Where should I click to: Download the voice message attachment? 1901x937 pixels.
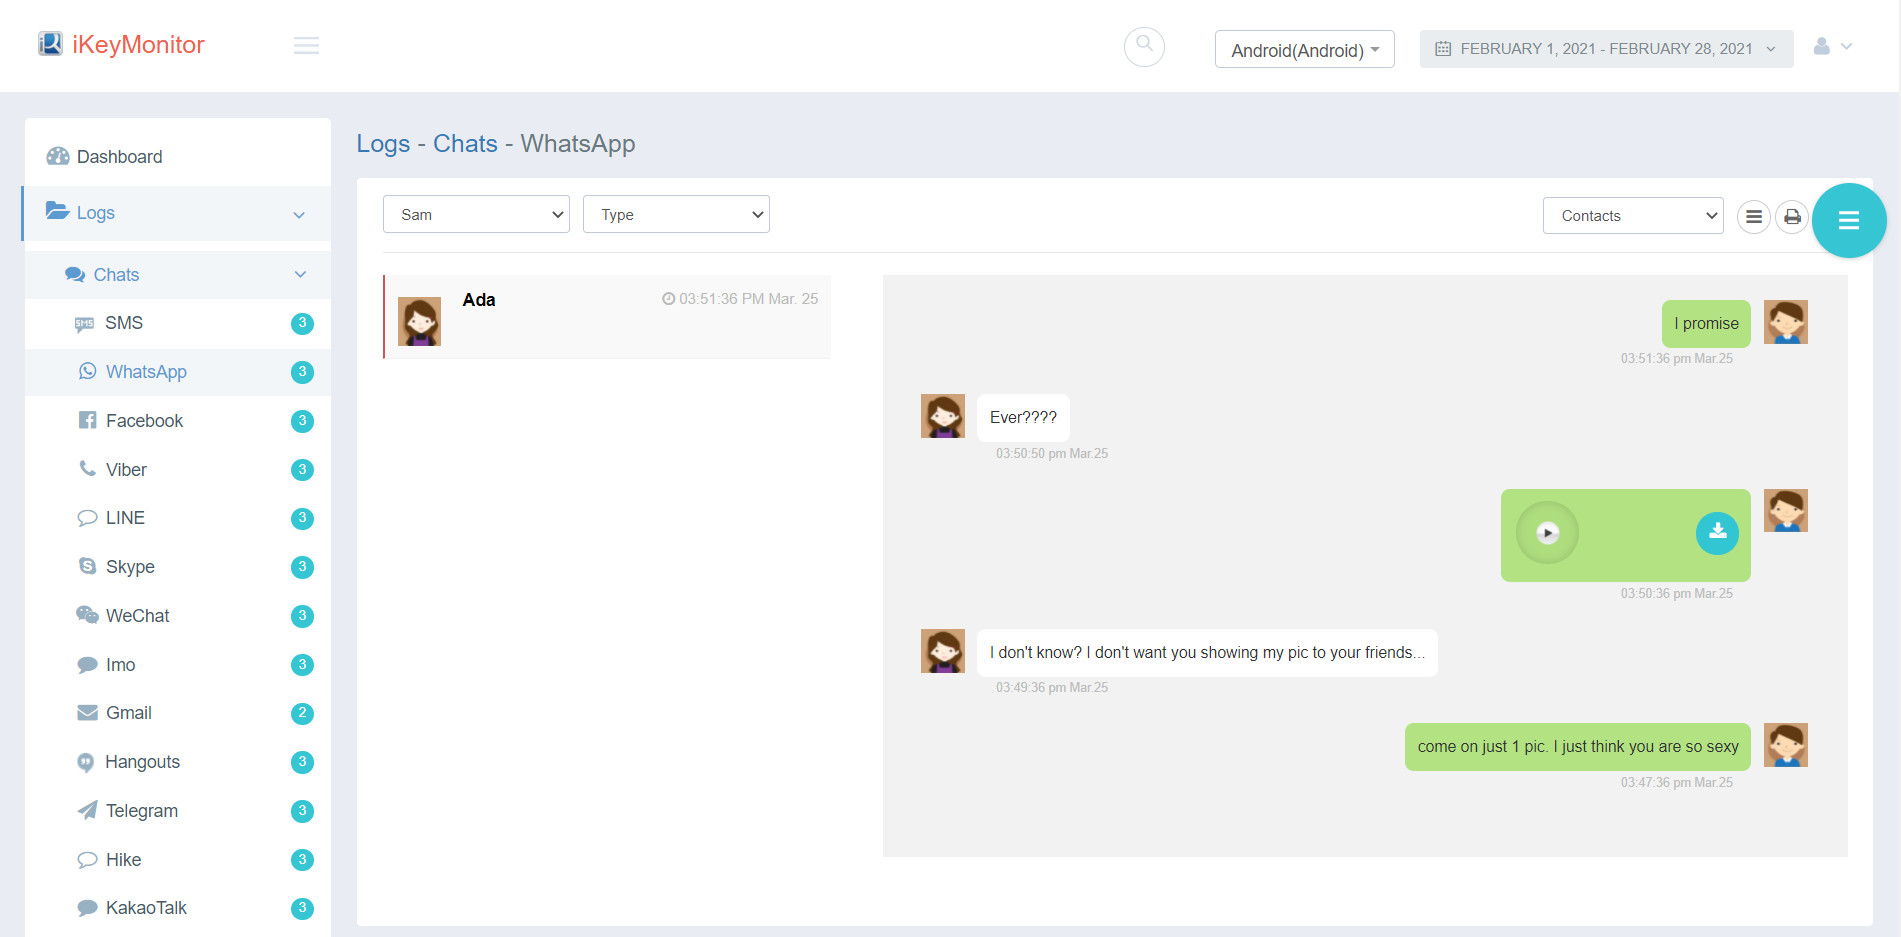(1717, 533)
